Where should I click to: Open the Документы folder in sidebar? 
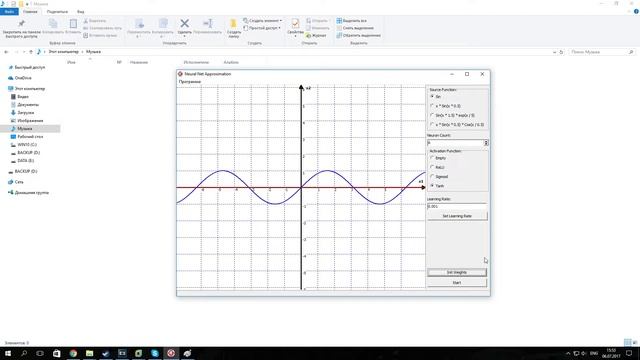28,104
